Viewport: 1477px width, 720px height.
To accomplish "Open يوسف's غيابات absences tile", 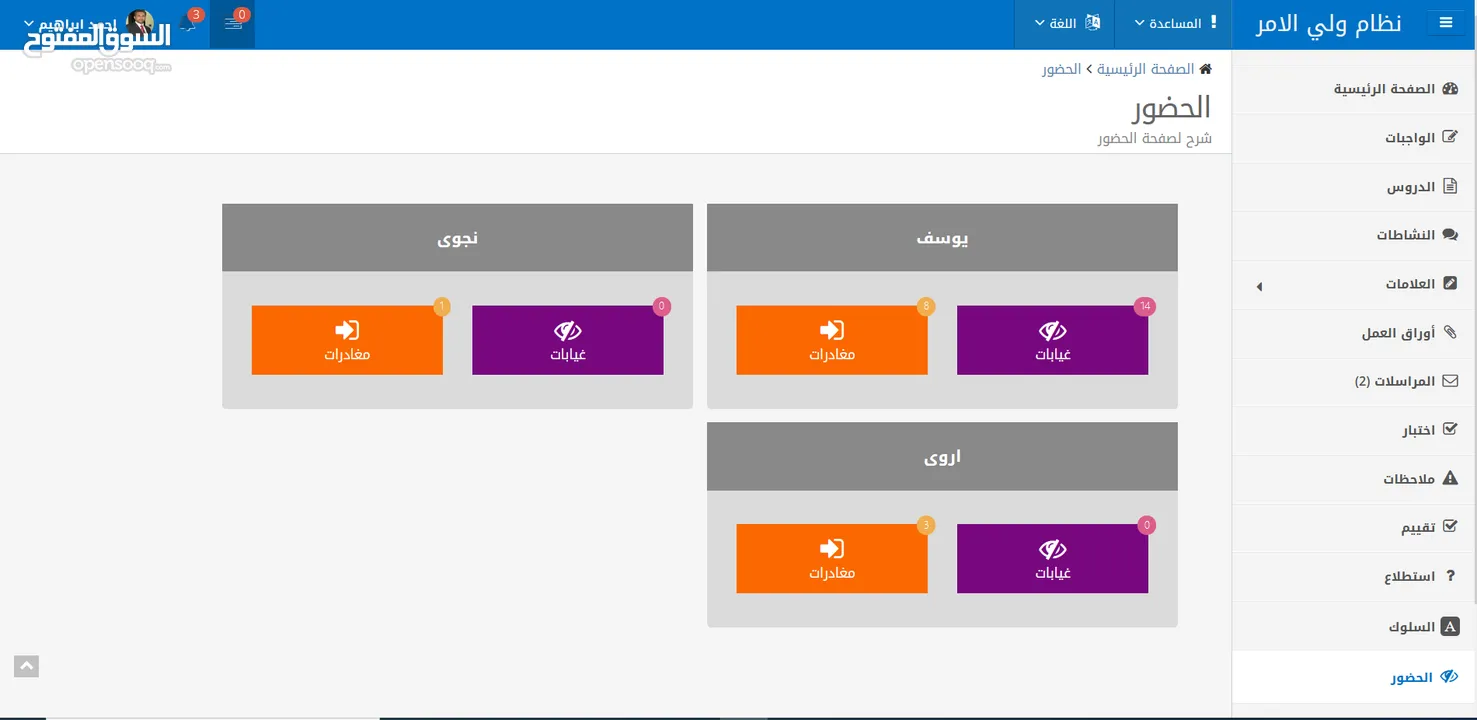I will (1052, 340).
